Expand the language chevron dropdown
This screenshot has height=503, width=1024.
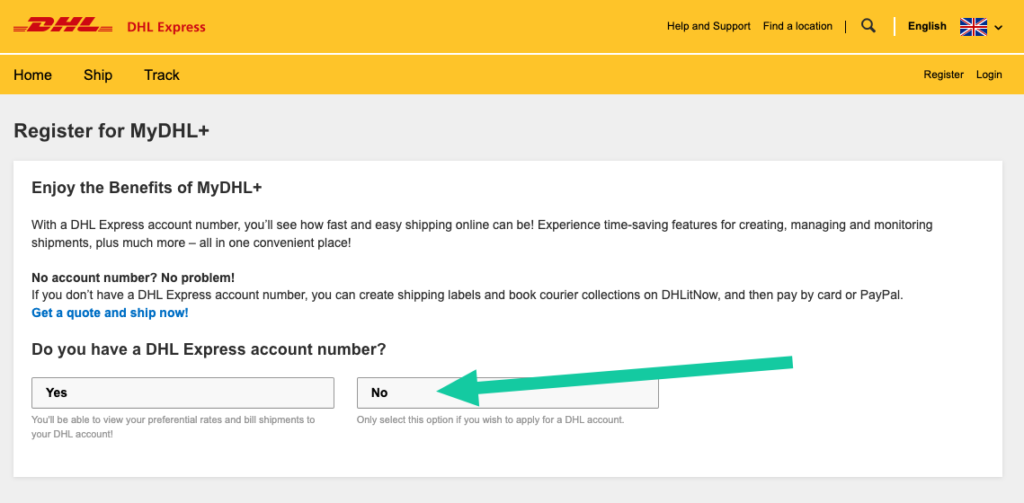[998, 27]
